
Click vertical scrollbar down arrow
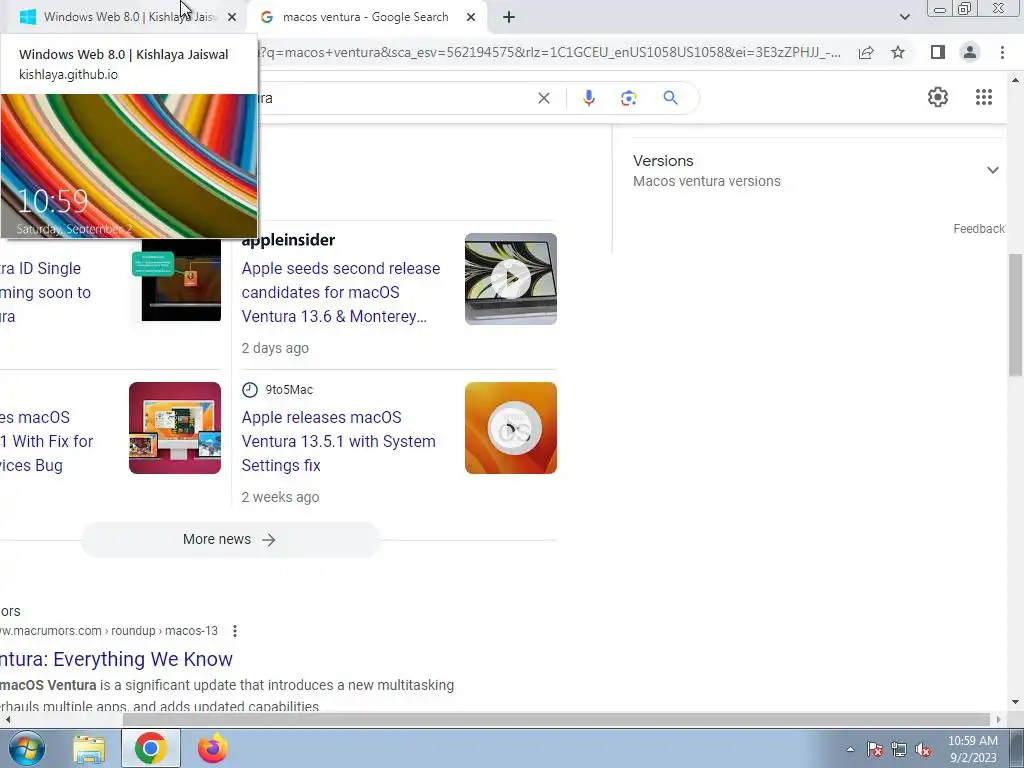click(1015, 703)
